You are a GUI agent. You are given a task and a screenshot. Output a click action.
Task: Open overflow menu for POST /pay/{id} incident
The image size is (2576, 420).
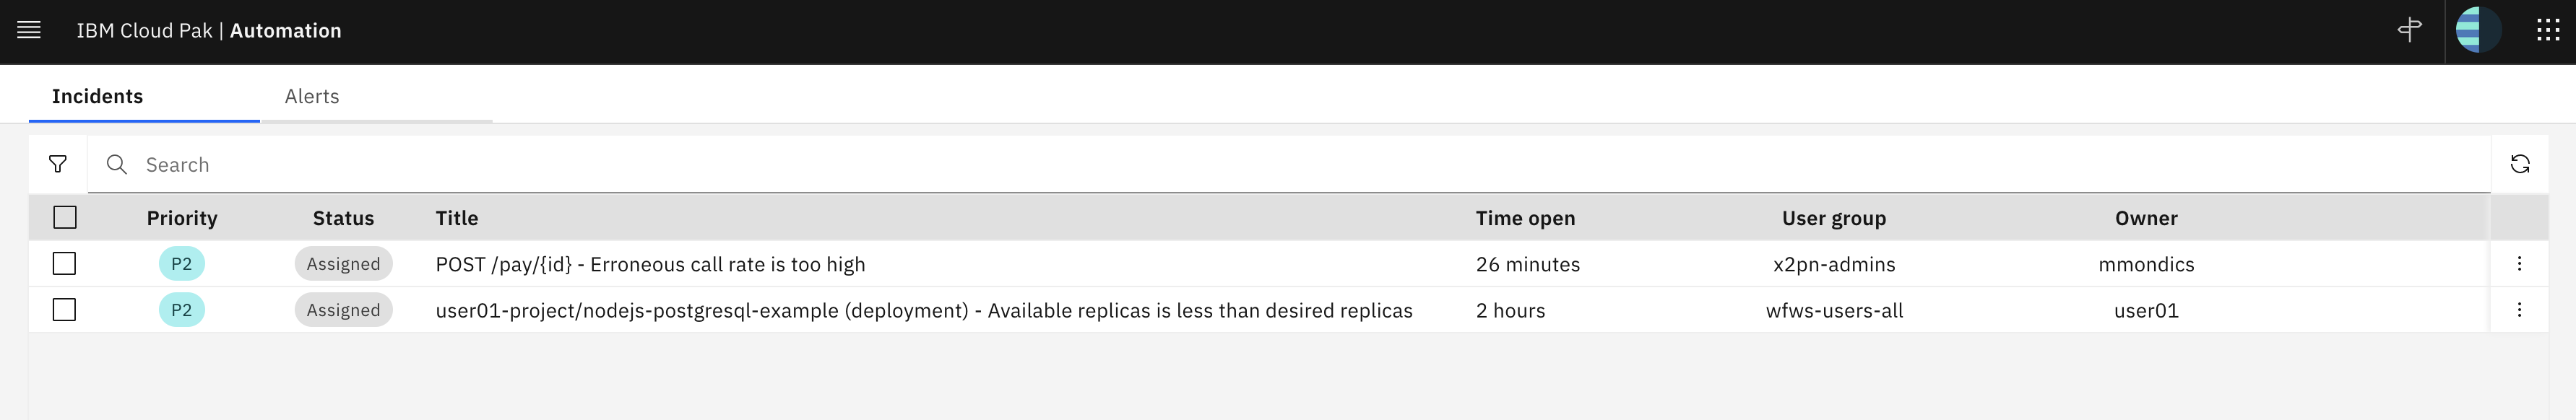pyautogui.click(x=2519, y=264)
